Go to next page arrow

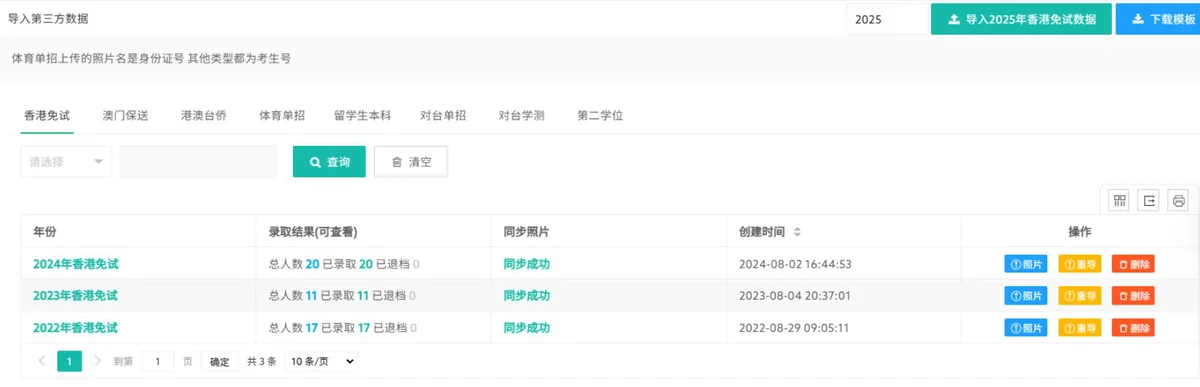pos(97,361)
